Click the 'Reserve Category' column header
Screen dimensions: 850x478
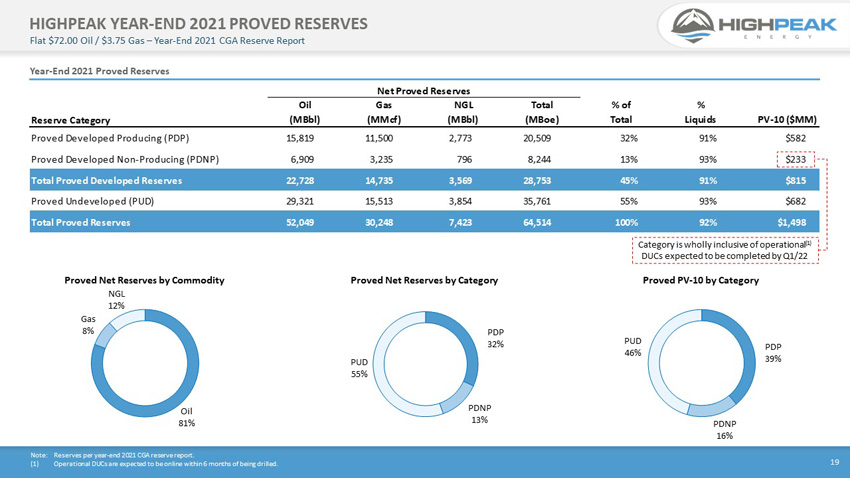(70, 120)
